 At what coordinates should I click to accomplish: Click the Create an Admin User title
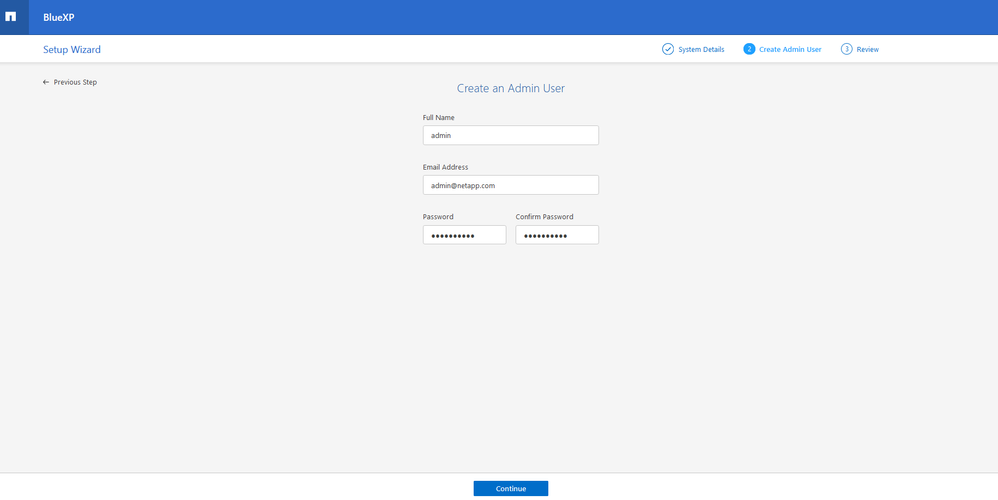510,88
